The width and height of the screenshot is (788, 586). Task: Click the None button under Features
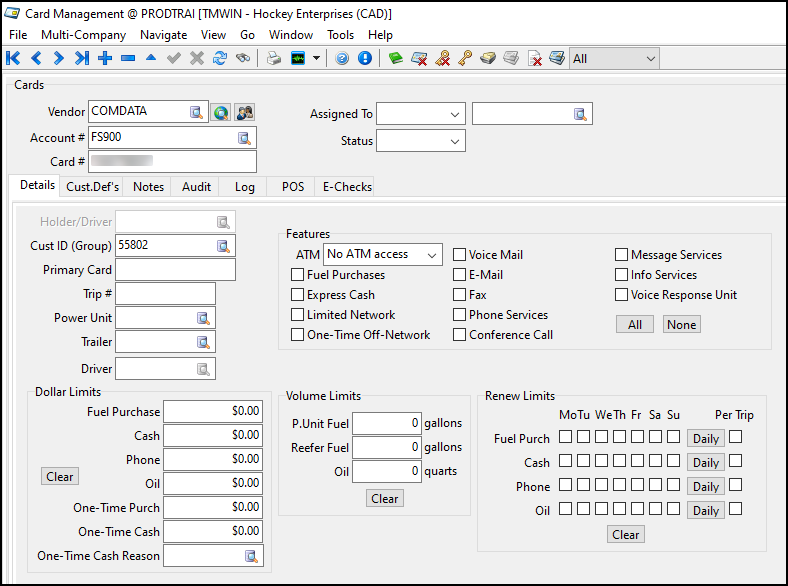(681, 325)
